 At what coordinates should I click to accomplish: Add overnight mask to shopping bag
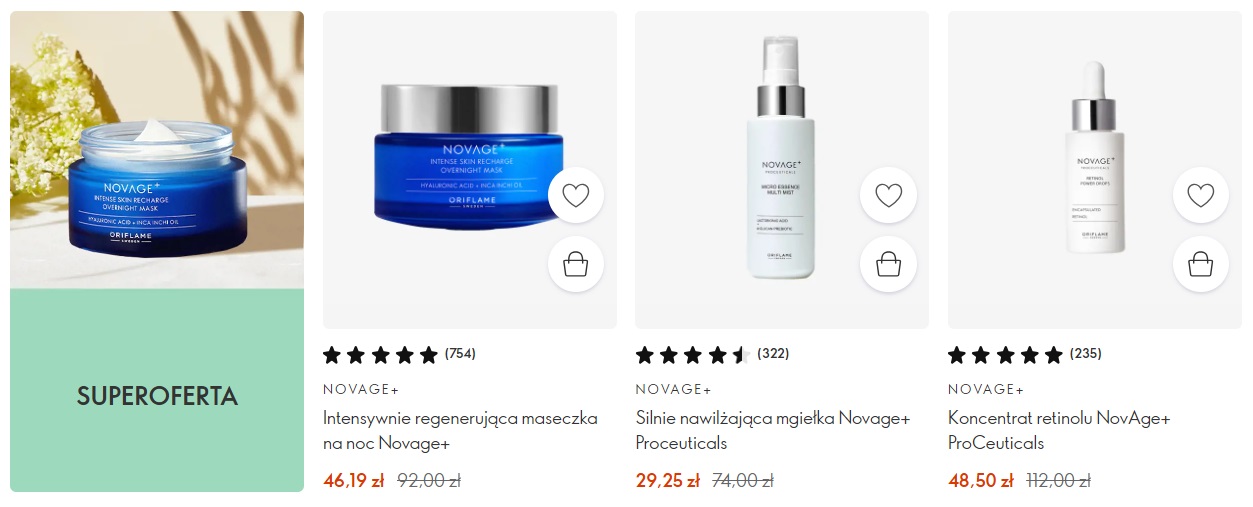click(576, 264)
